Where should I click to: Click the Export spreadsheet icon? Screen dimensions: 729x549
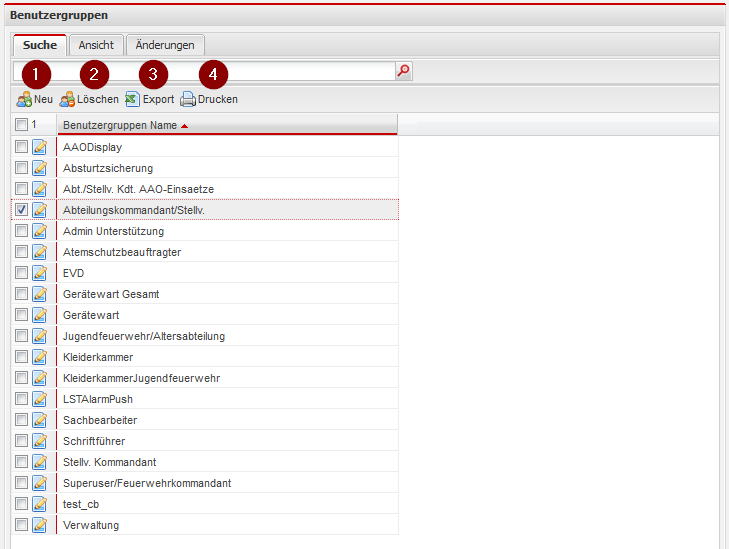click(132, 100)
